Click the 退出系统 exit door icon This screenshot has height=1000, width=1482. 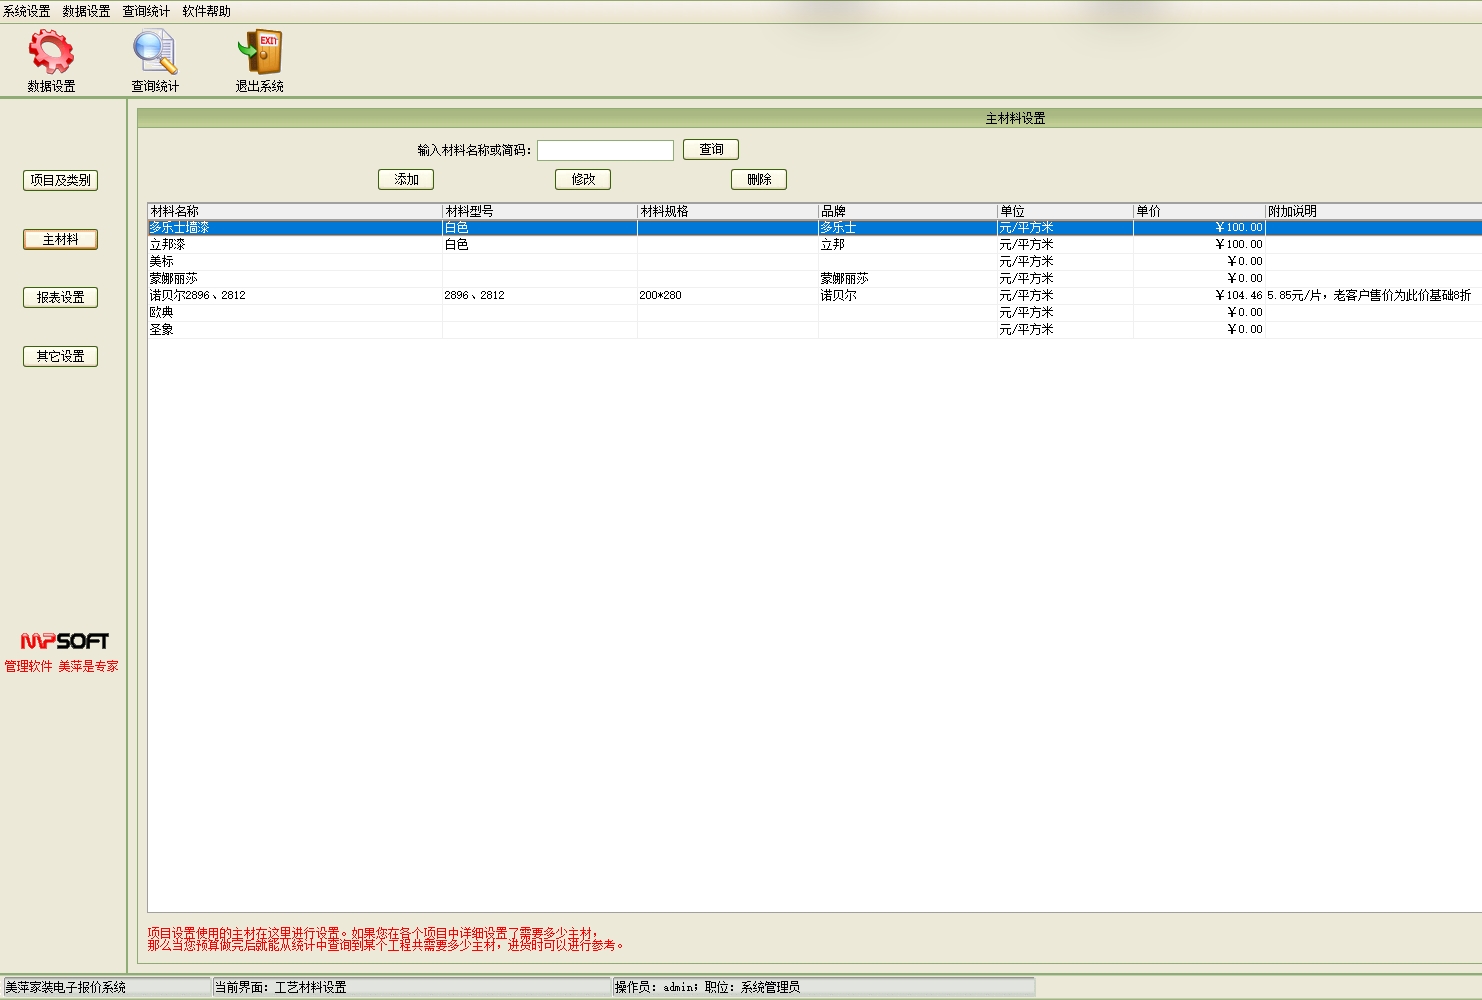pyautogui.click(x=259, y=53)
